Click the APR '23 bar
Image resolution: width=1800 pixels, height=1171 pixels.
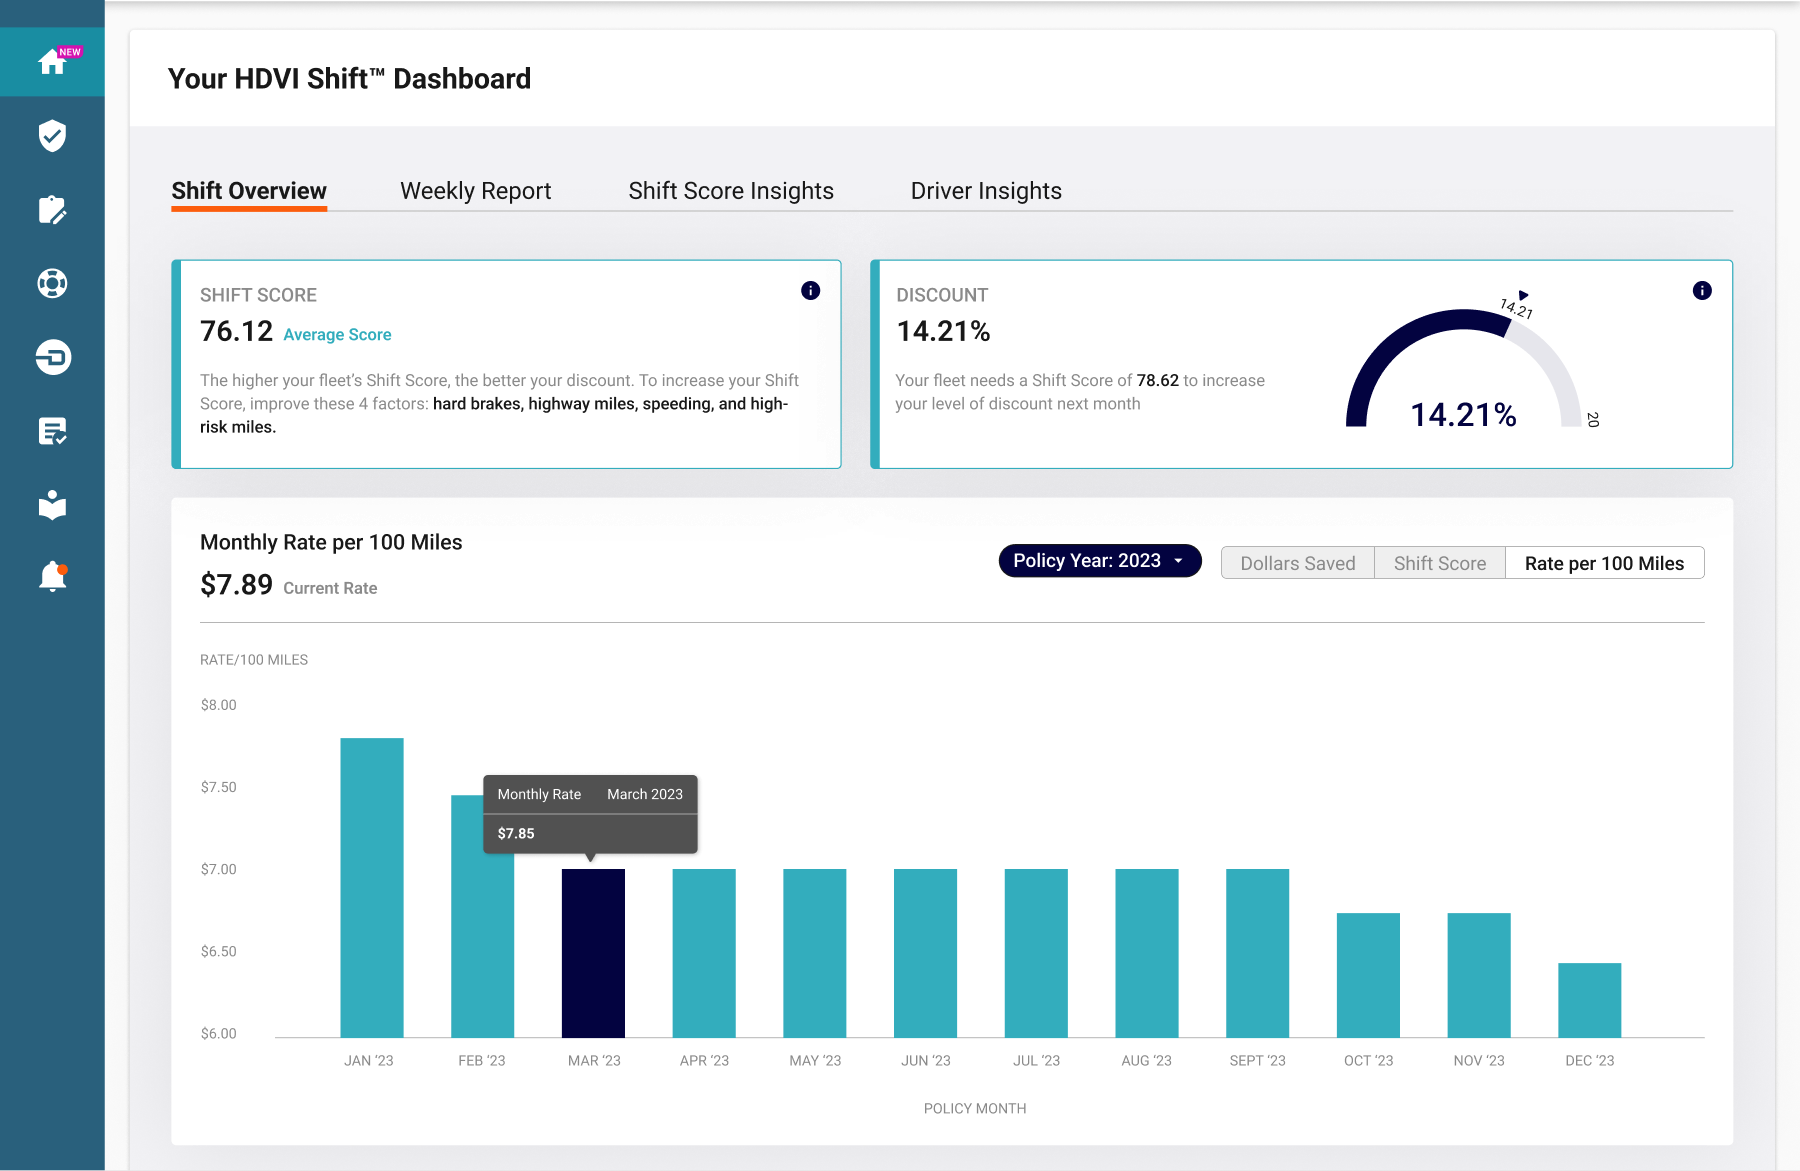(x=704, y=953)
